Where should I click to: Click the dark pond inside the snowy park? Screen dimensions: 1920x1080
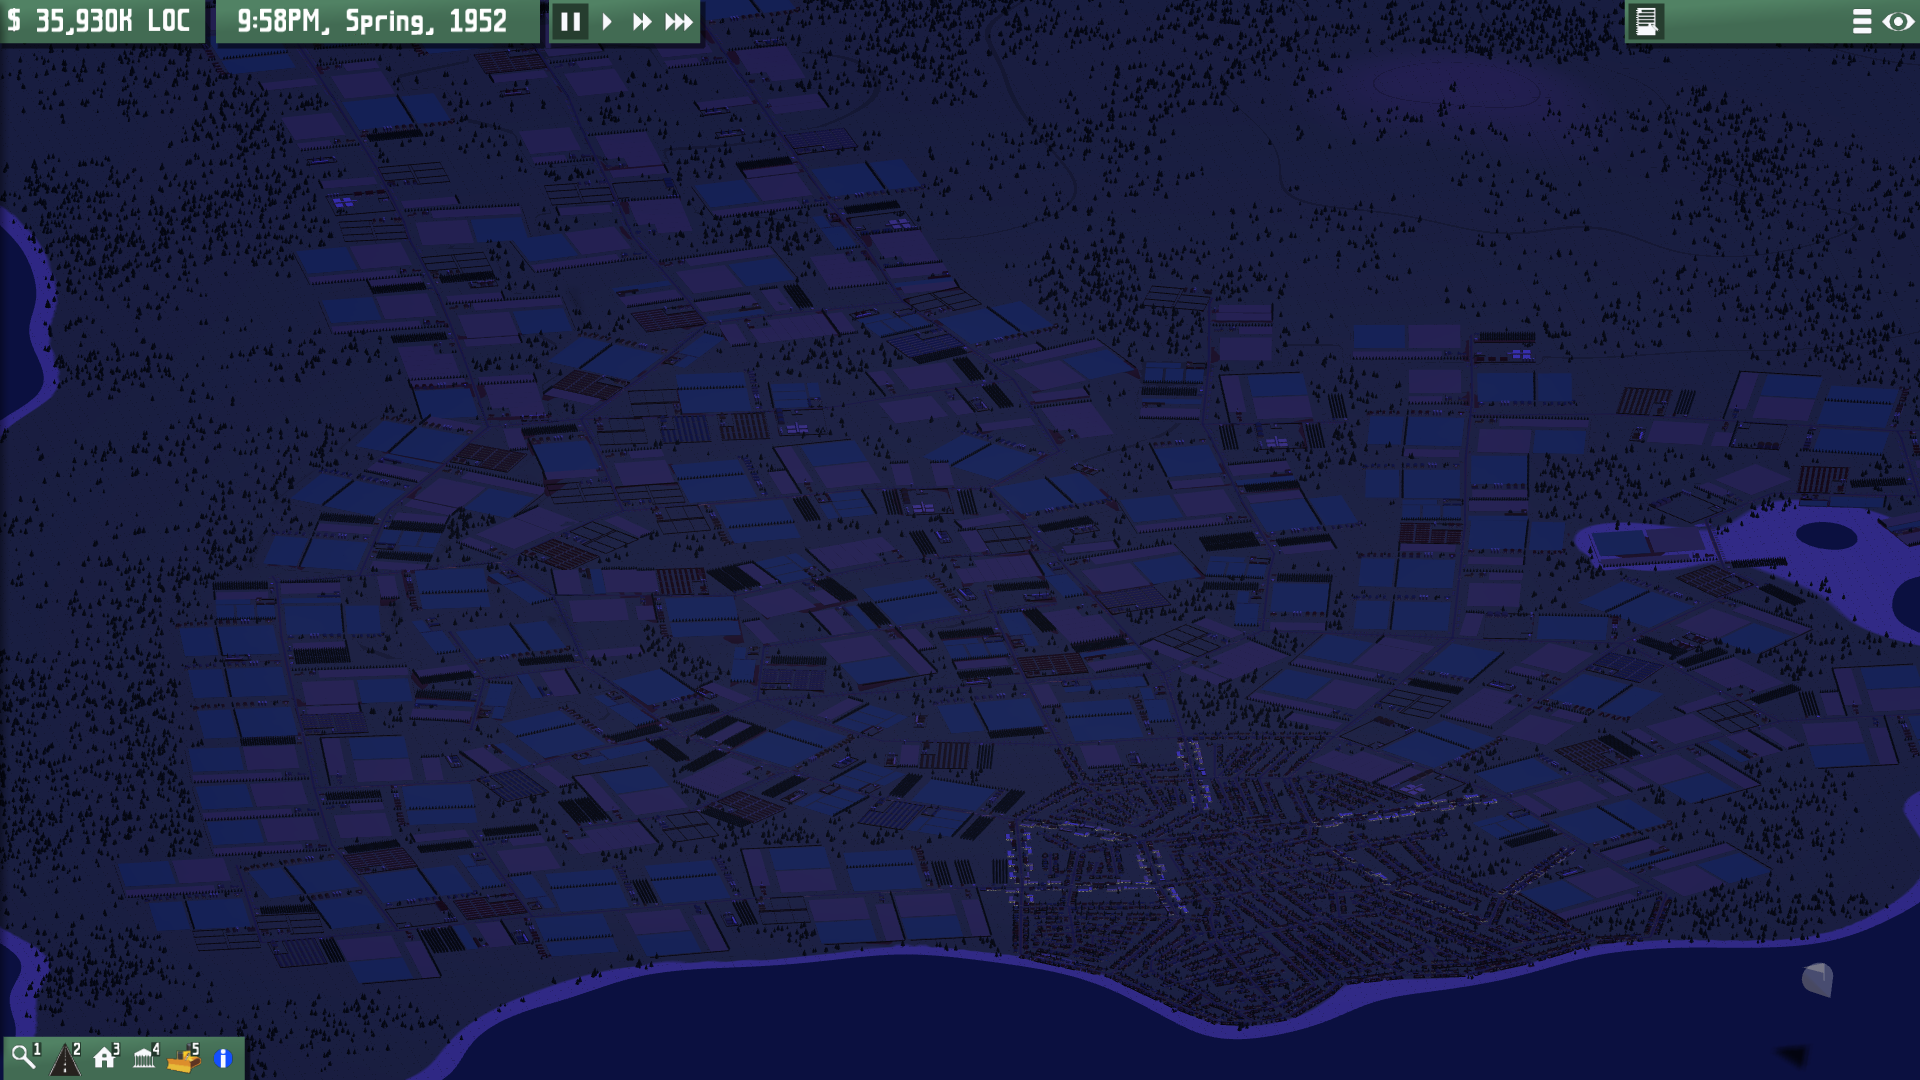coord(1826,536)
